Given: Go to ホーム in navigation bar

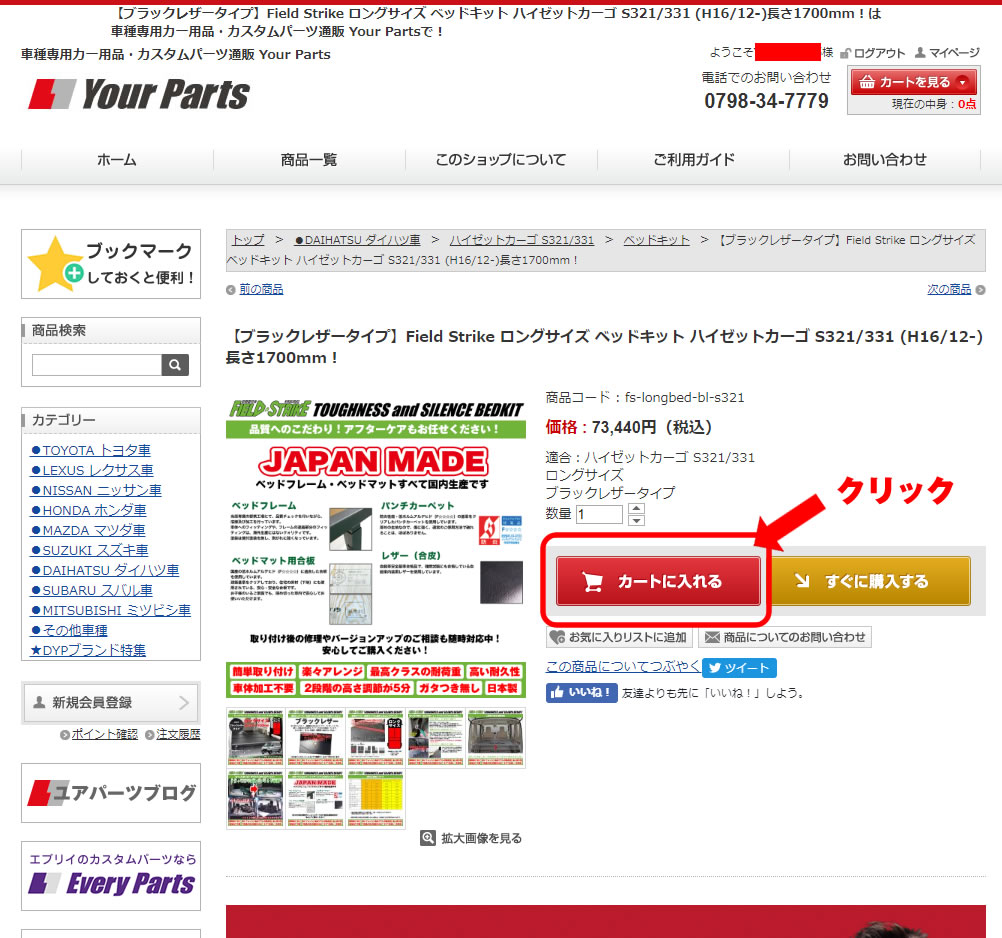Looking at the screenshot, I should point(117,160).
